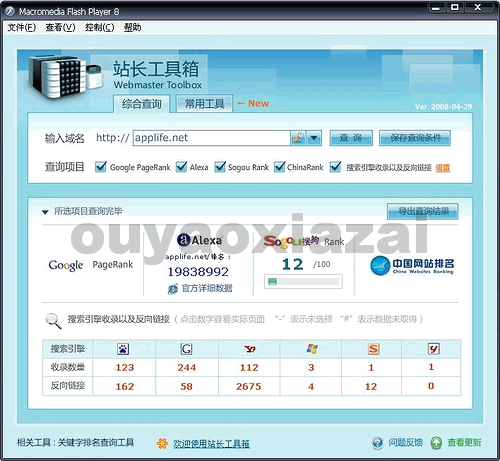Uncheck the Alexa query option
The height and width of the screenshot is (461, 500).
(x=181, y=167)
